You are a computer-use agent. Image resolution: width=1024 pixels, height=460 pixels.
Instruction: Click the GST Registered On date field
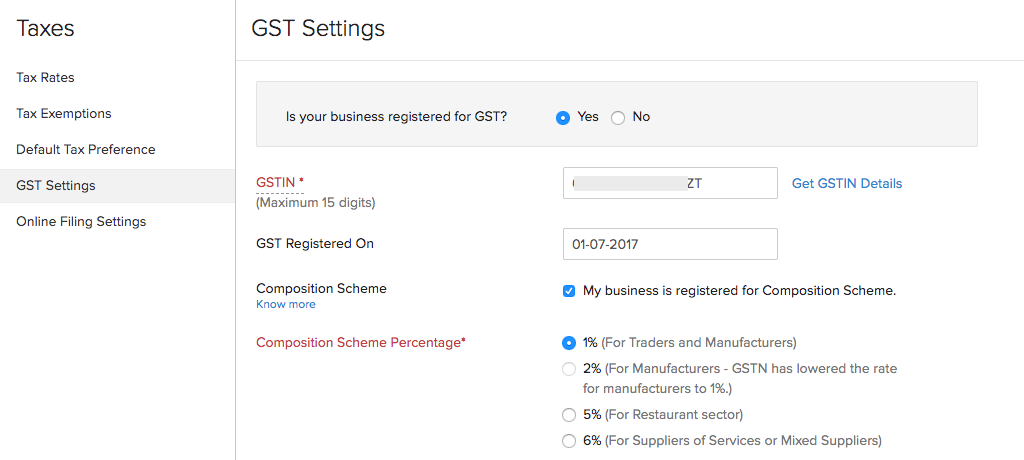(670, 244)
